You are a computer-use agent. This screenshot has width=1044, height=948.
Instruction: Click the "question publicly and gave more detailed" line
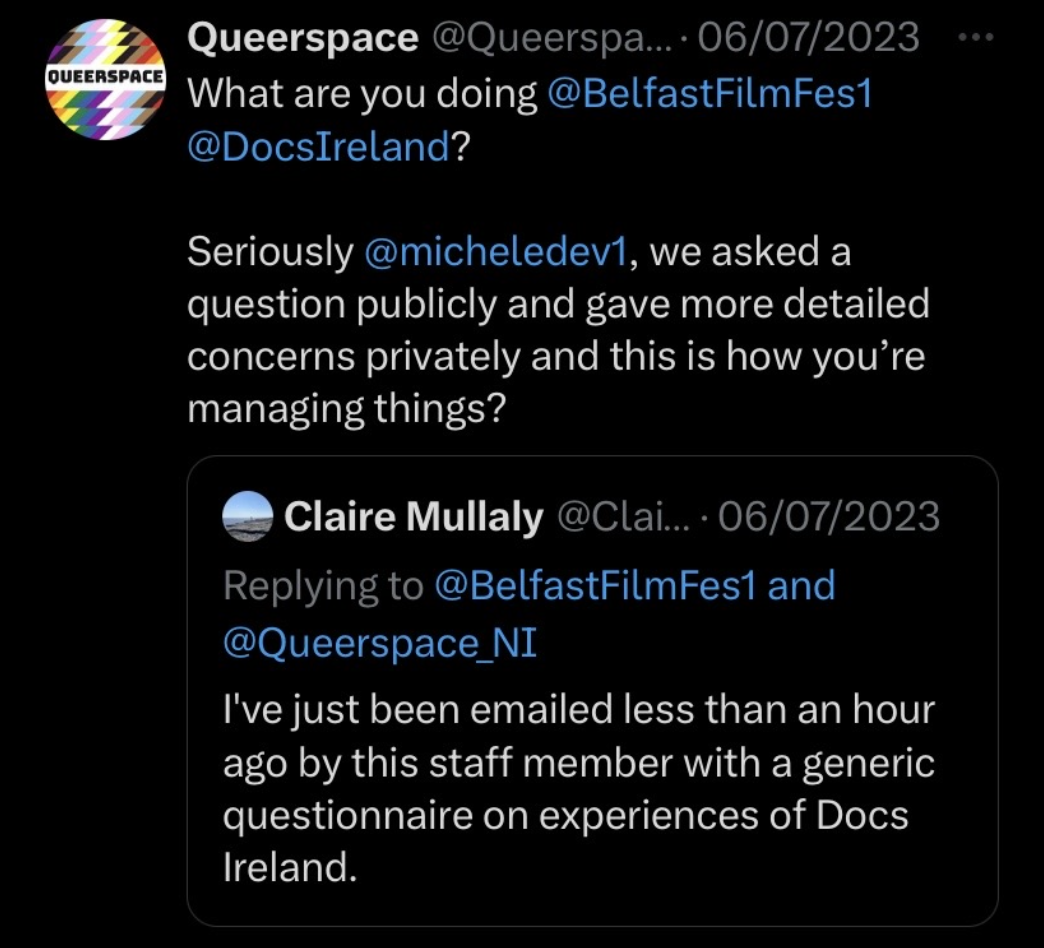pos(558,304)
